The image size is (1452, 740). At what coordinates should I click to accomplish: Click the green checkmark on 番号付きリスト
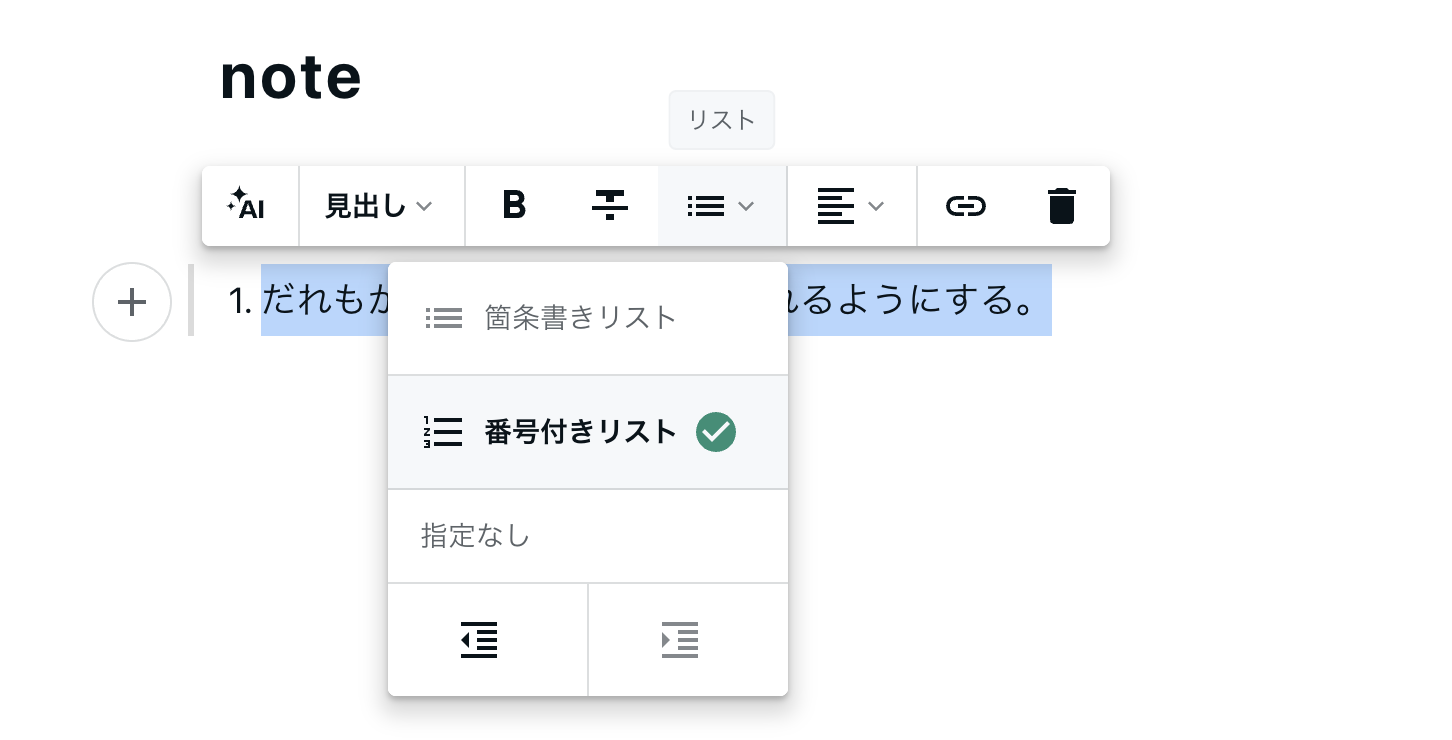pyautogui.click(x=716, y=432)
